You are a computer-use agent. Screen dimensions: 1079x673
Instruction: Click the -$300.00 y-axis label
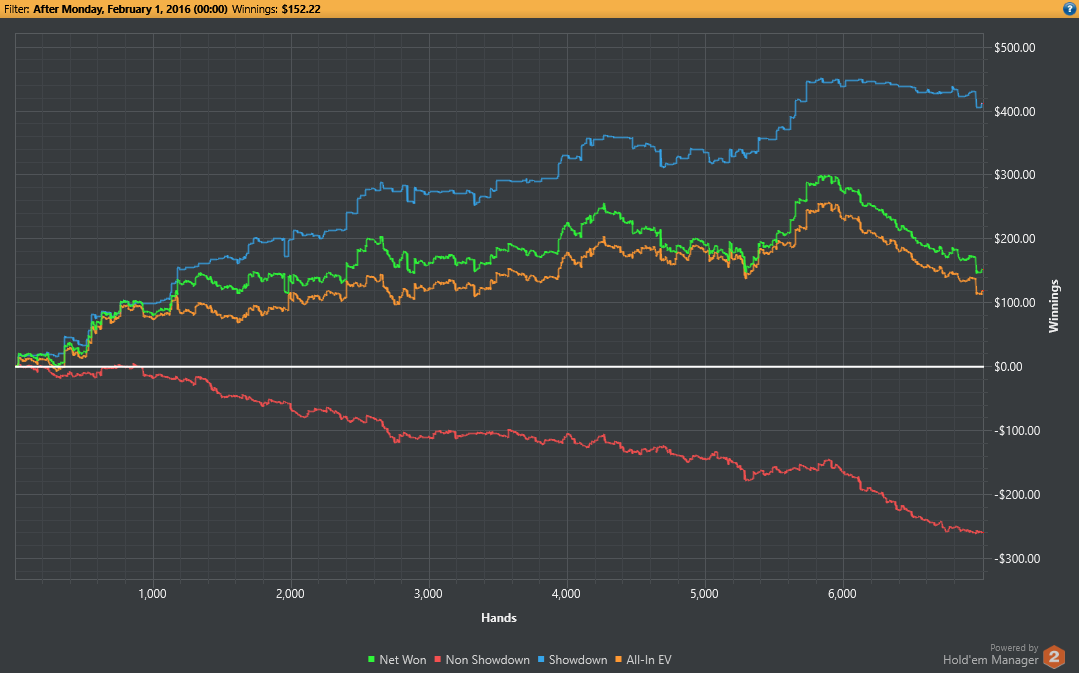click(x=1016, y=558)
